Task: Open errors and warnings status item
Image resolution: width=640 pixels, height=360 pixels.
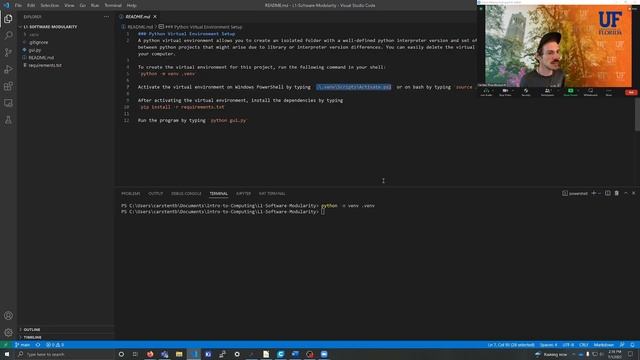Action: (x=55, y=345)
